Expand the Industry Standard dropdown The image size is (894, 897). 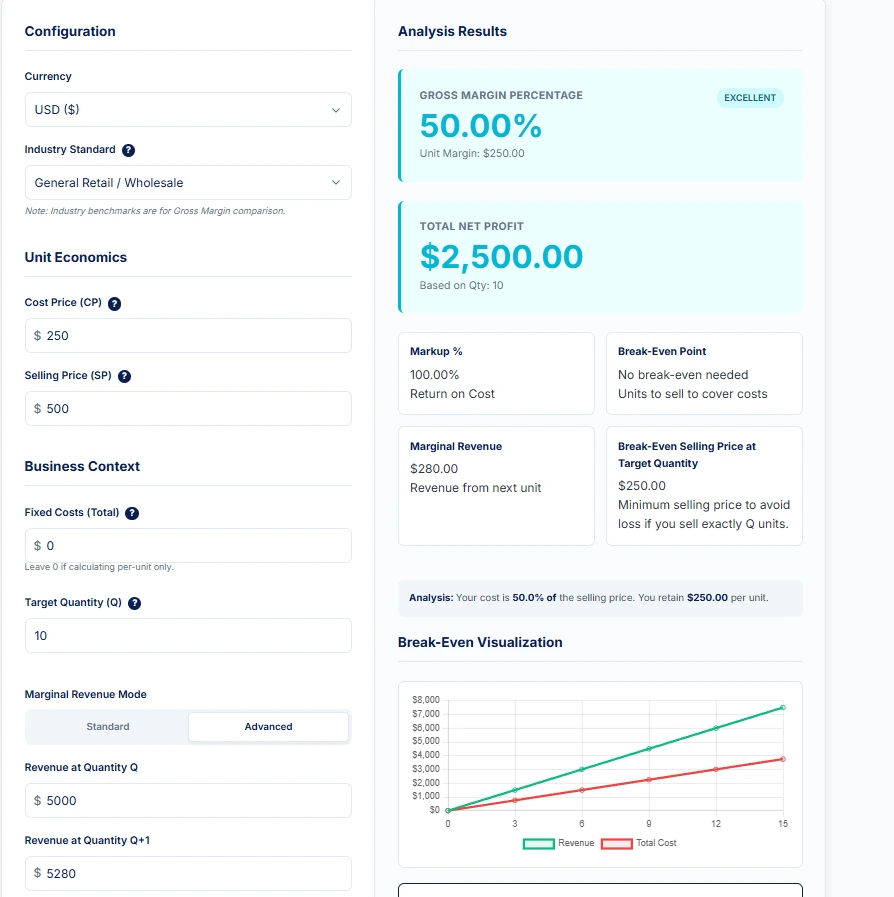[188, 183]
